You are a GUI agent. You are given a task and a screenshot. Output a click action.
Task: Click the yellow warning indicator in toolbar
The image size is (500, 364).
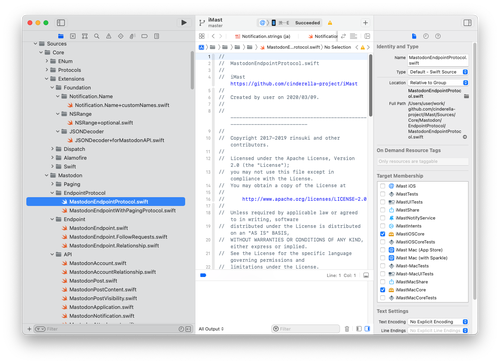(330, 23)
